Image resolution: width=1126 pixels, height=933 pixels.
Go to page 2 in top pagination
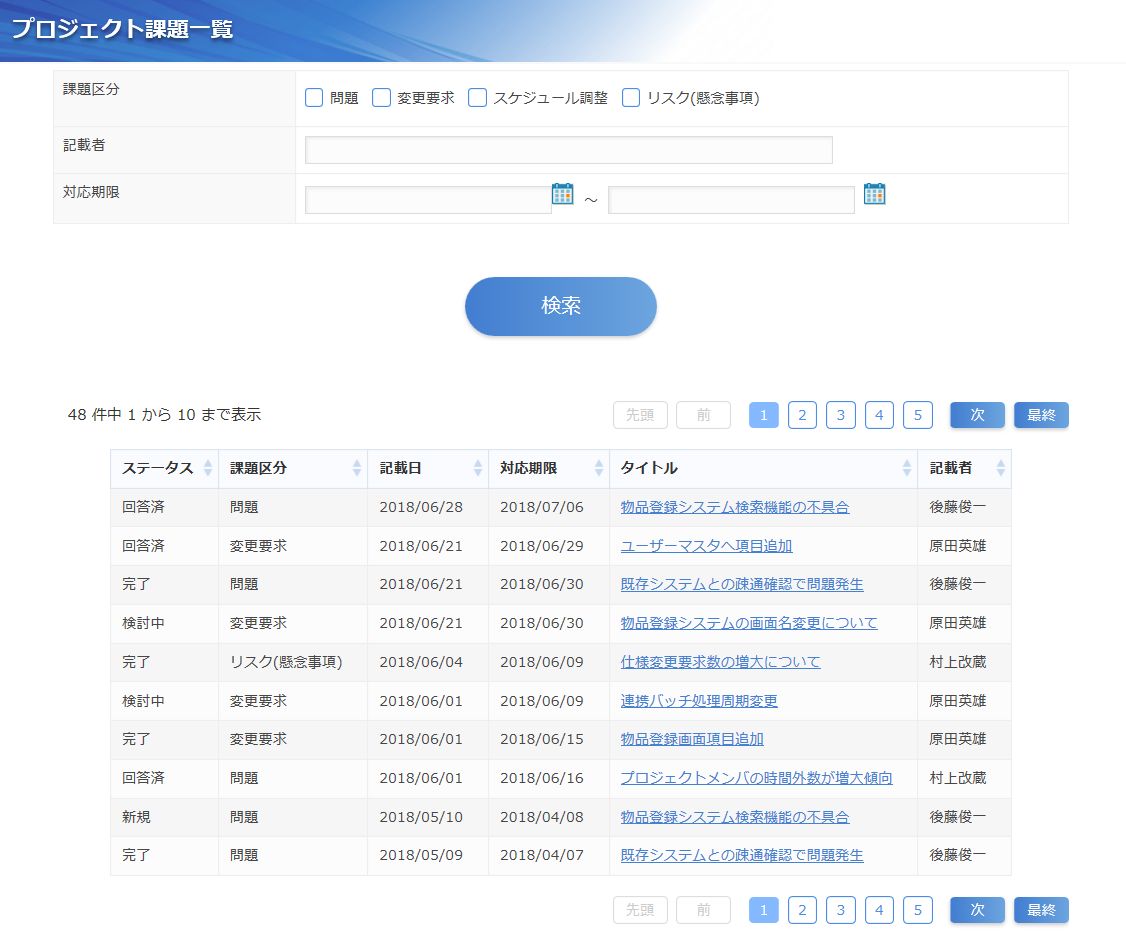(x=802, y=415)
